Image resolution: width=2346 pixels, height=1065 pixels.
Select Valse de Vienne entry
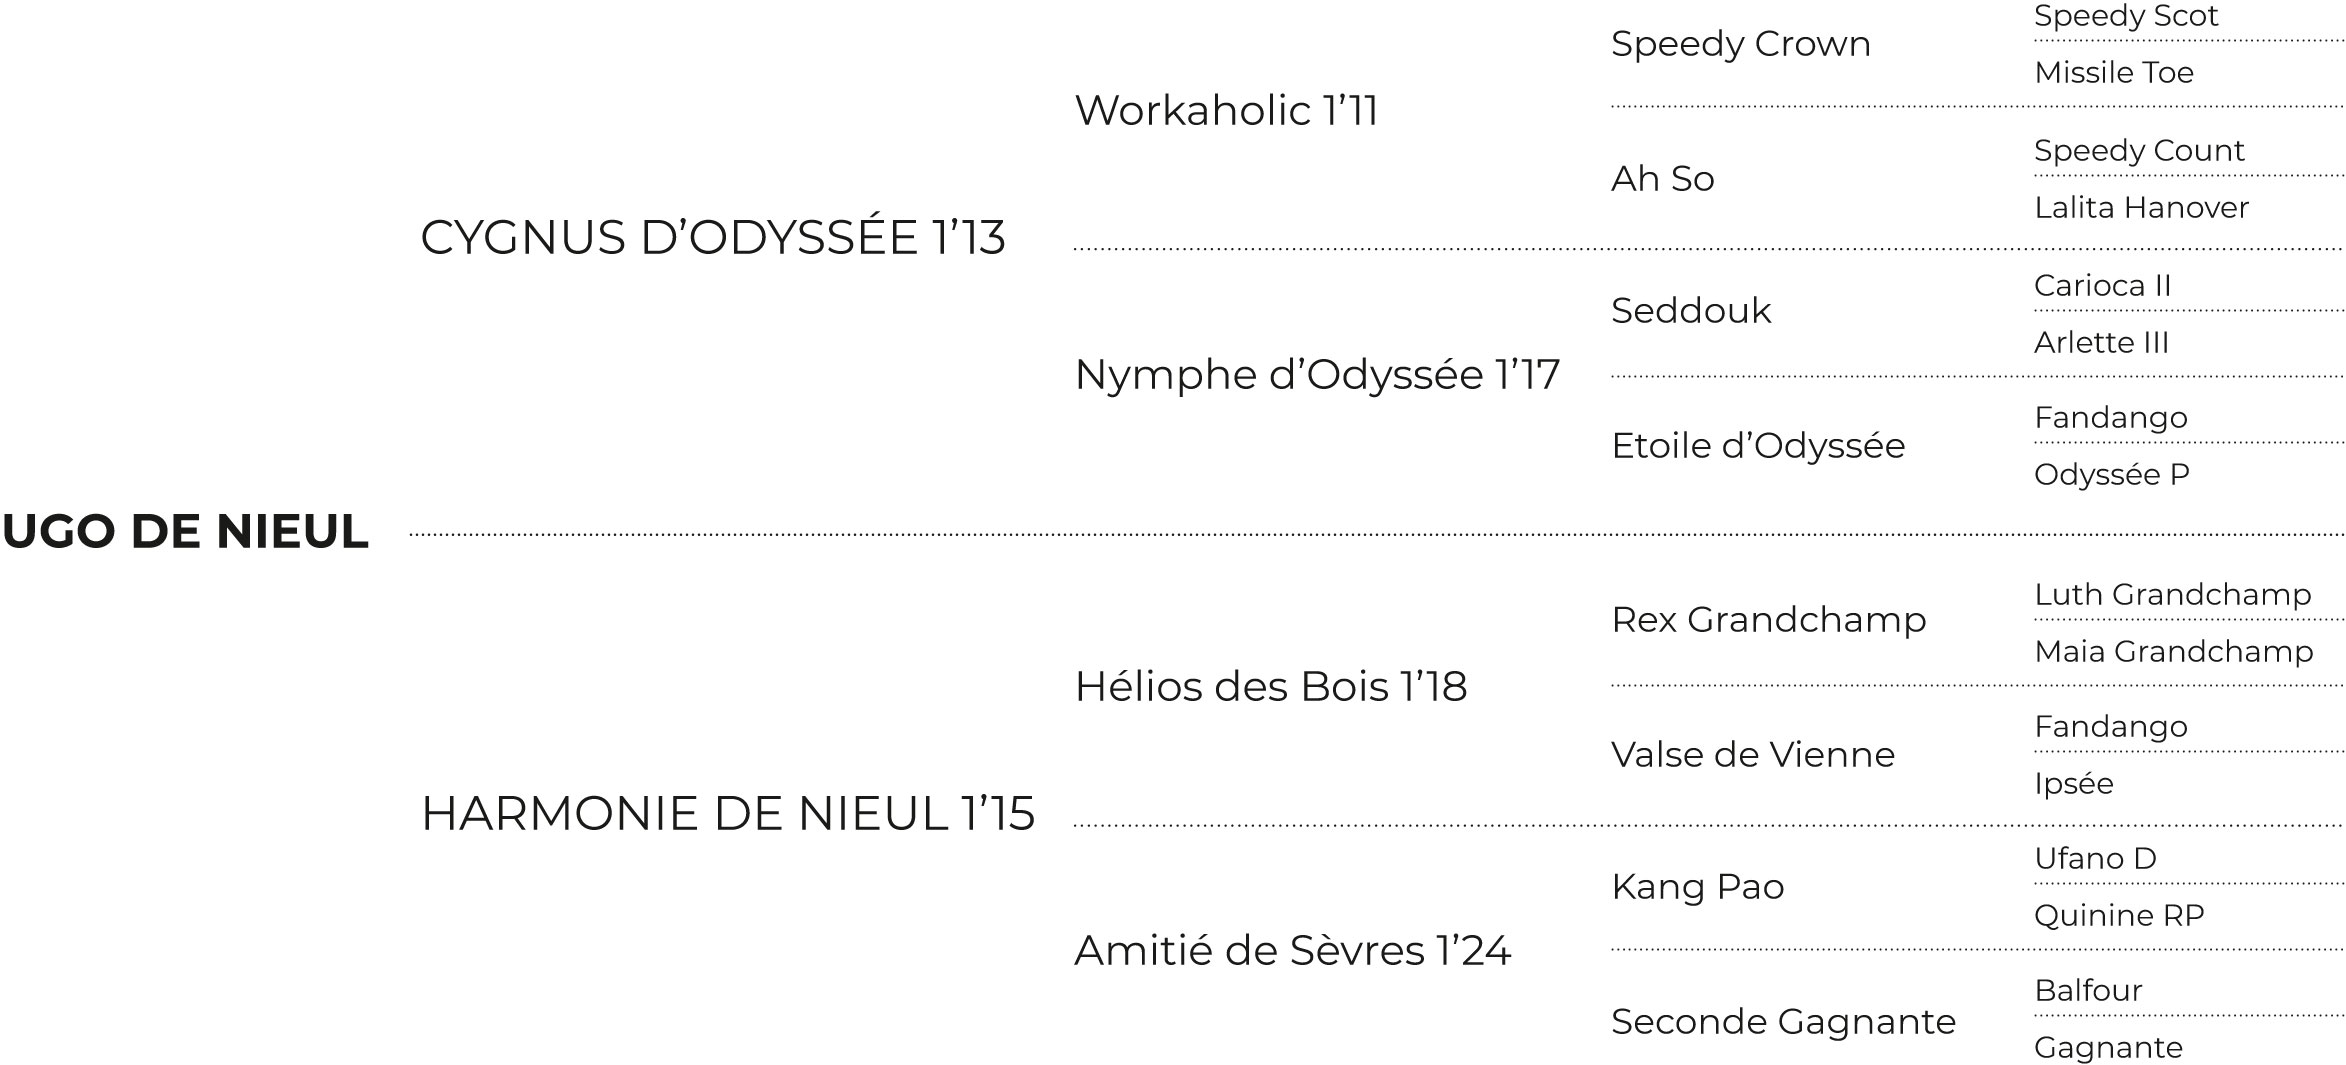[1753, 755]
